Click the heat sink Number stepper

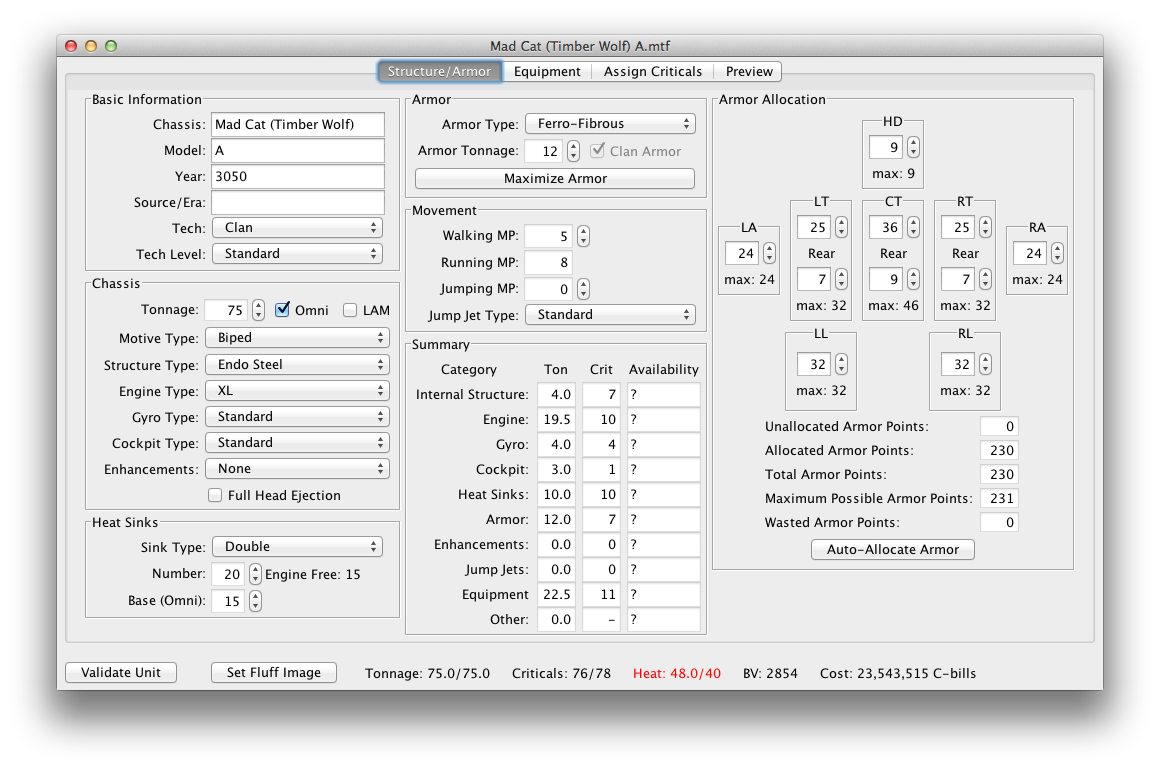coord(255,574)
